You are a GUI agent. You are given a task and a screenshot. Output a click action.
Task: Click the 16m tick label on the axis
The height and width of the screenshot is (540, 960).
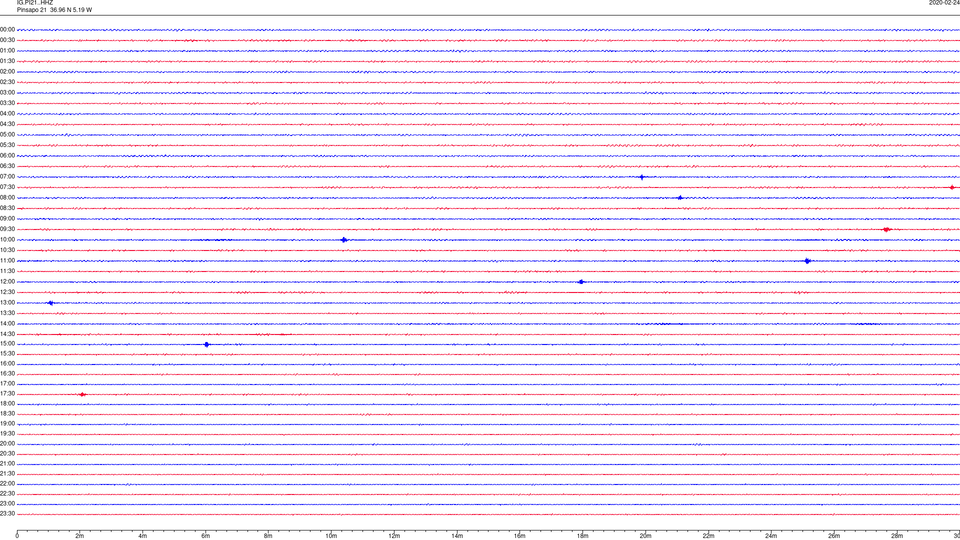pyautogui.click(x=520, y=536)
